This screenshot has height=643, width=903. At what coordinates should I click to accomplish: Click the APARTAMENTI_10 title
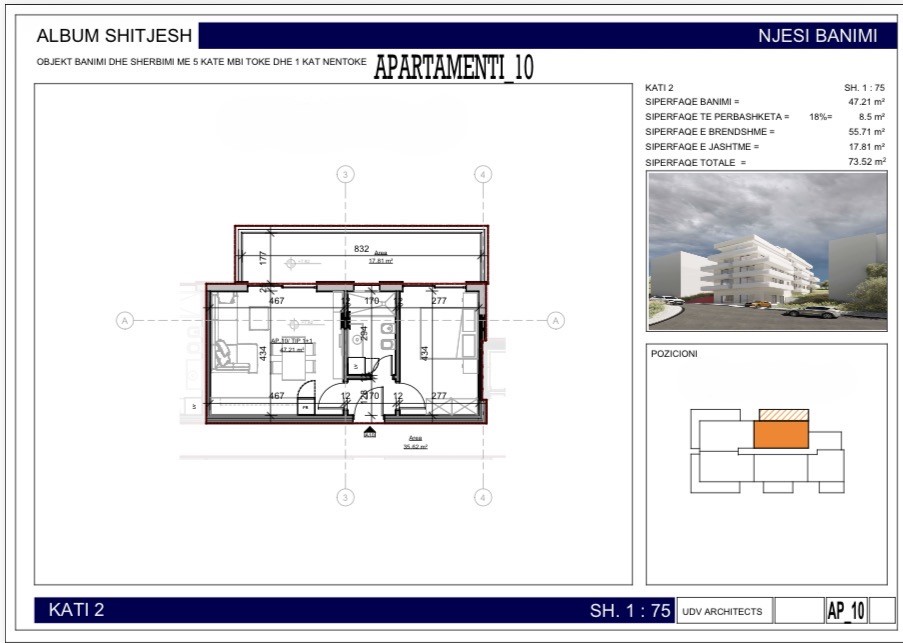coord(454,67)
